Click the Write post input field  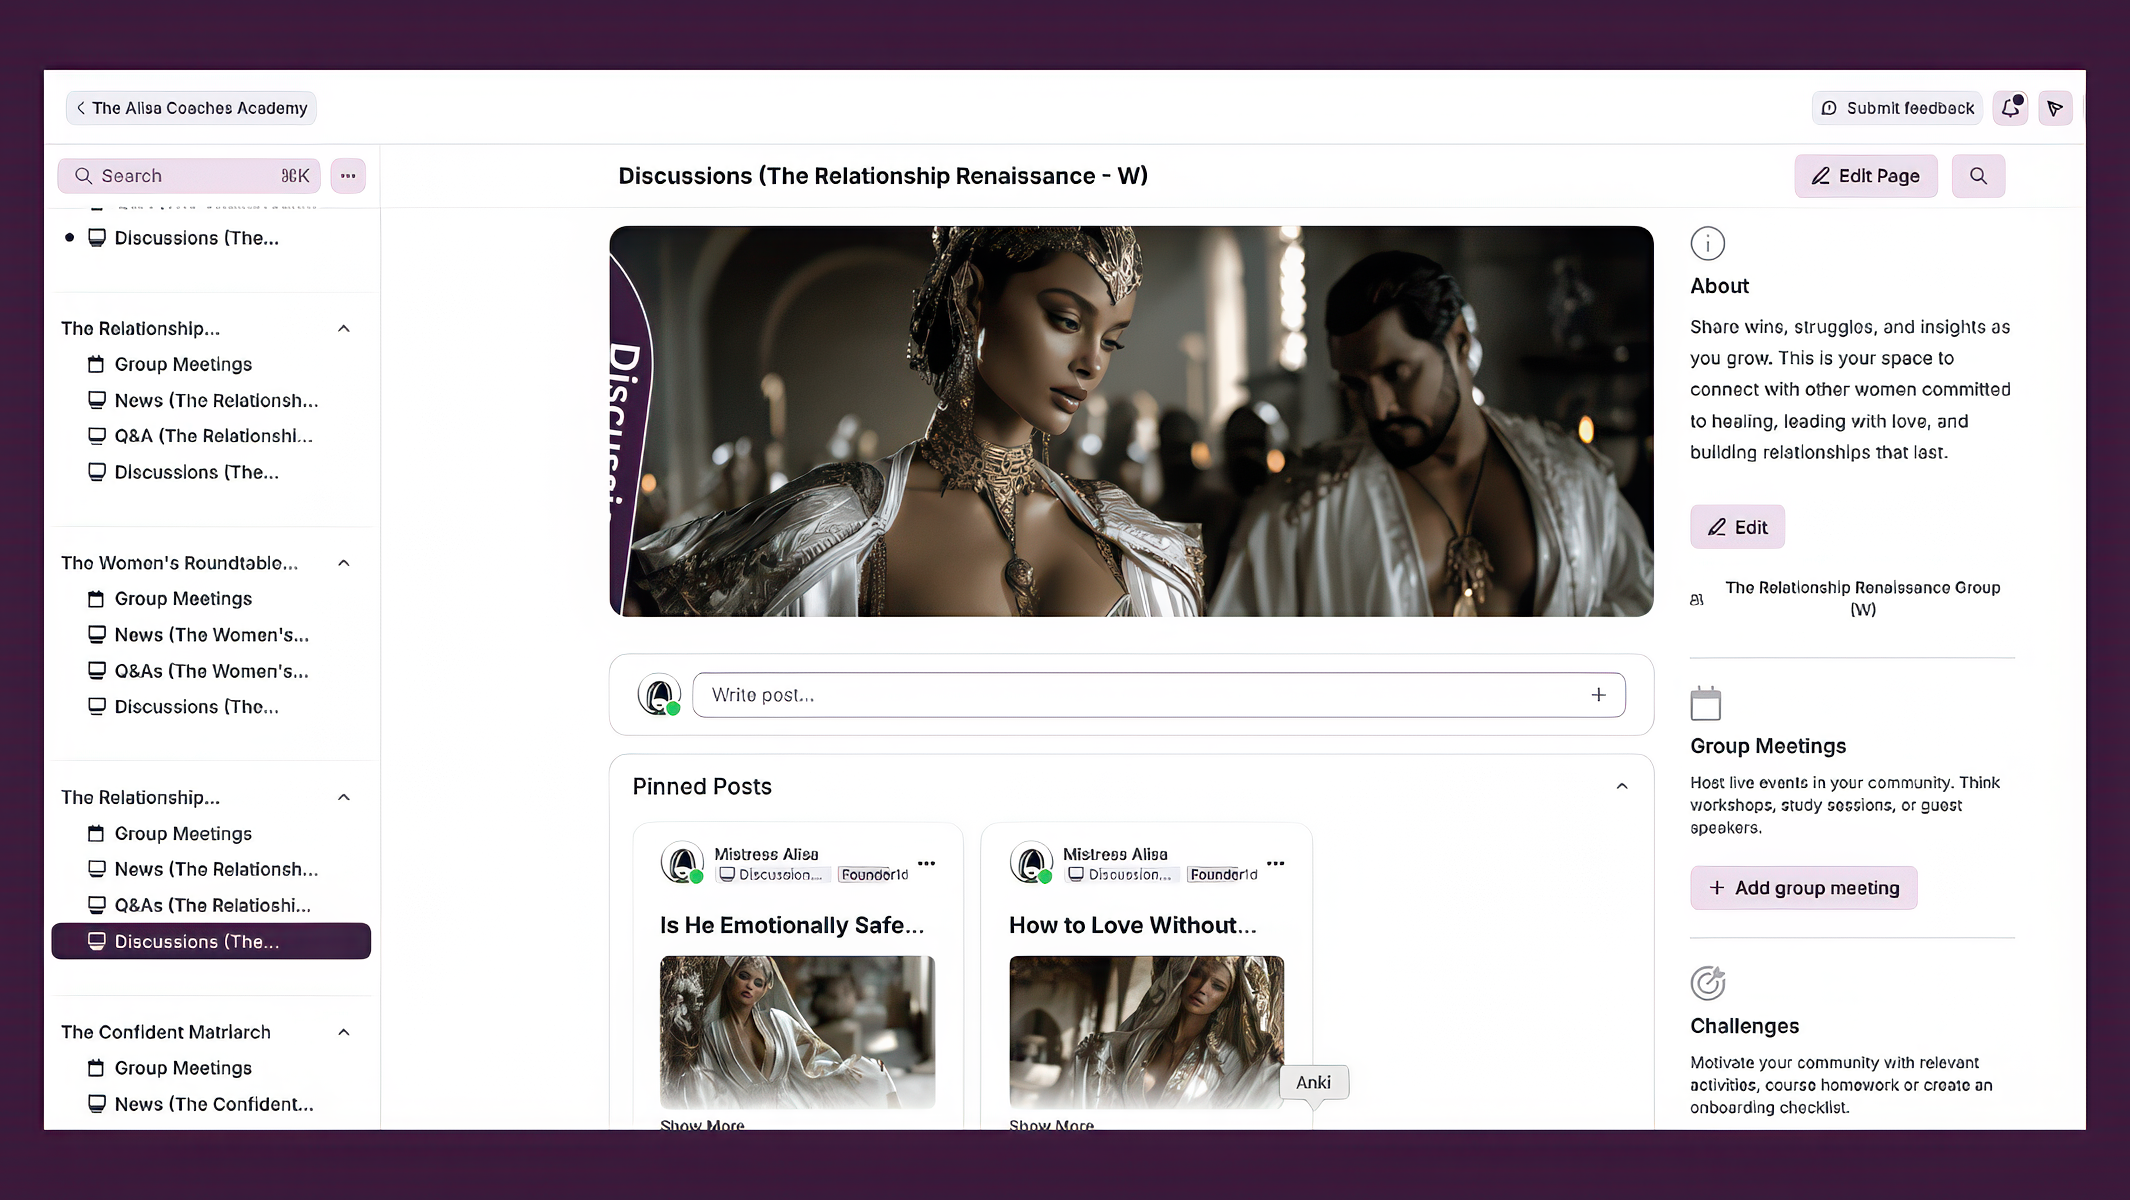(1140, 695)
